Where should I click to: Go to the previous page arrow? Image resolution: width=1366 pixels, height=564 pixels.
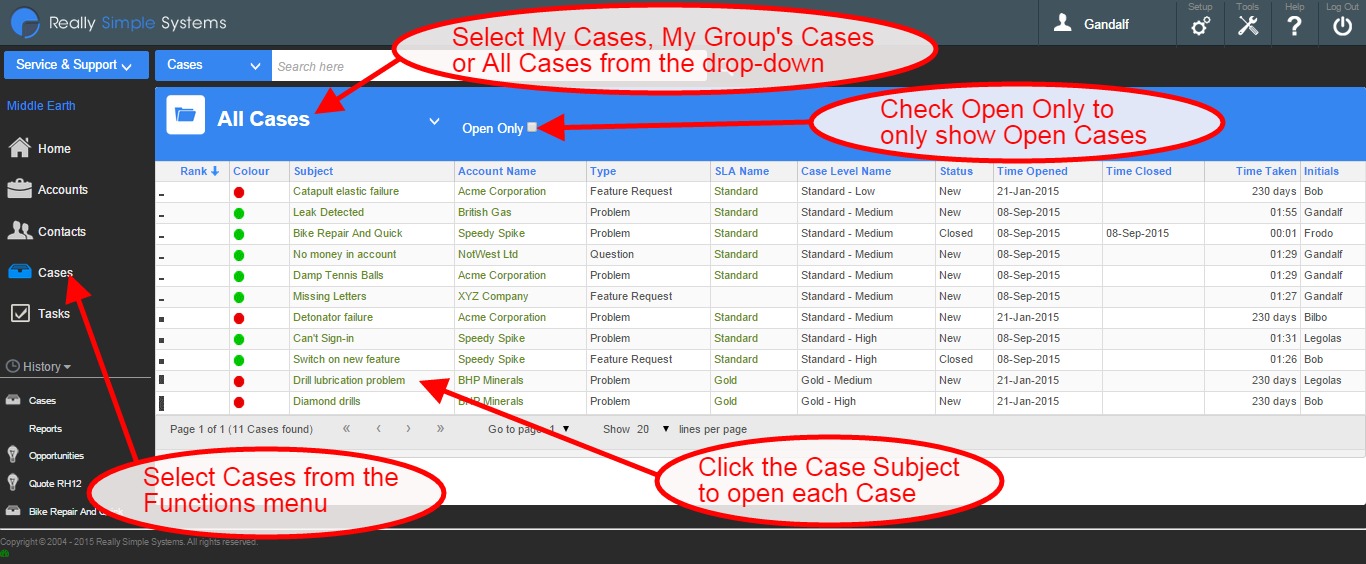pos(379,429)
